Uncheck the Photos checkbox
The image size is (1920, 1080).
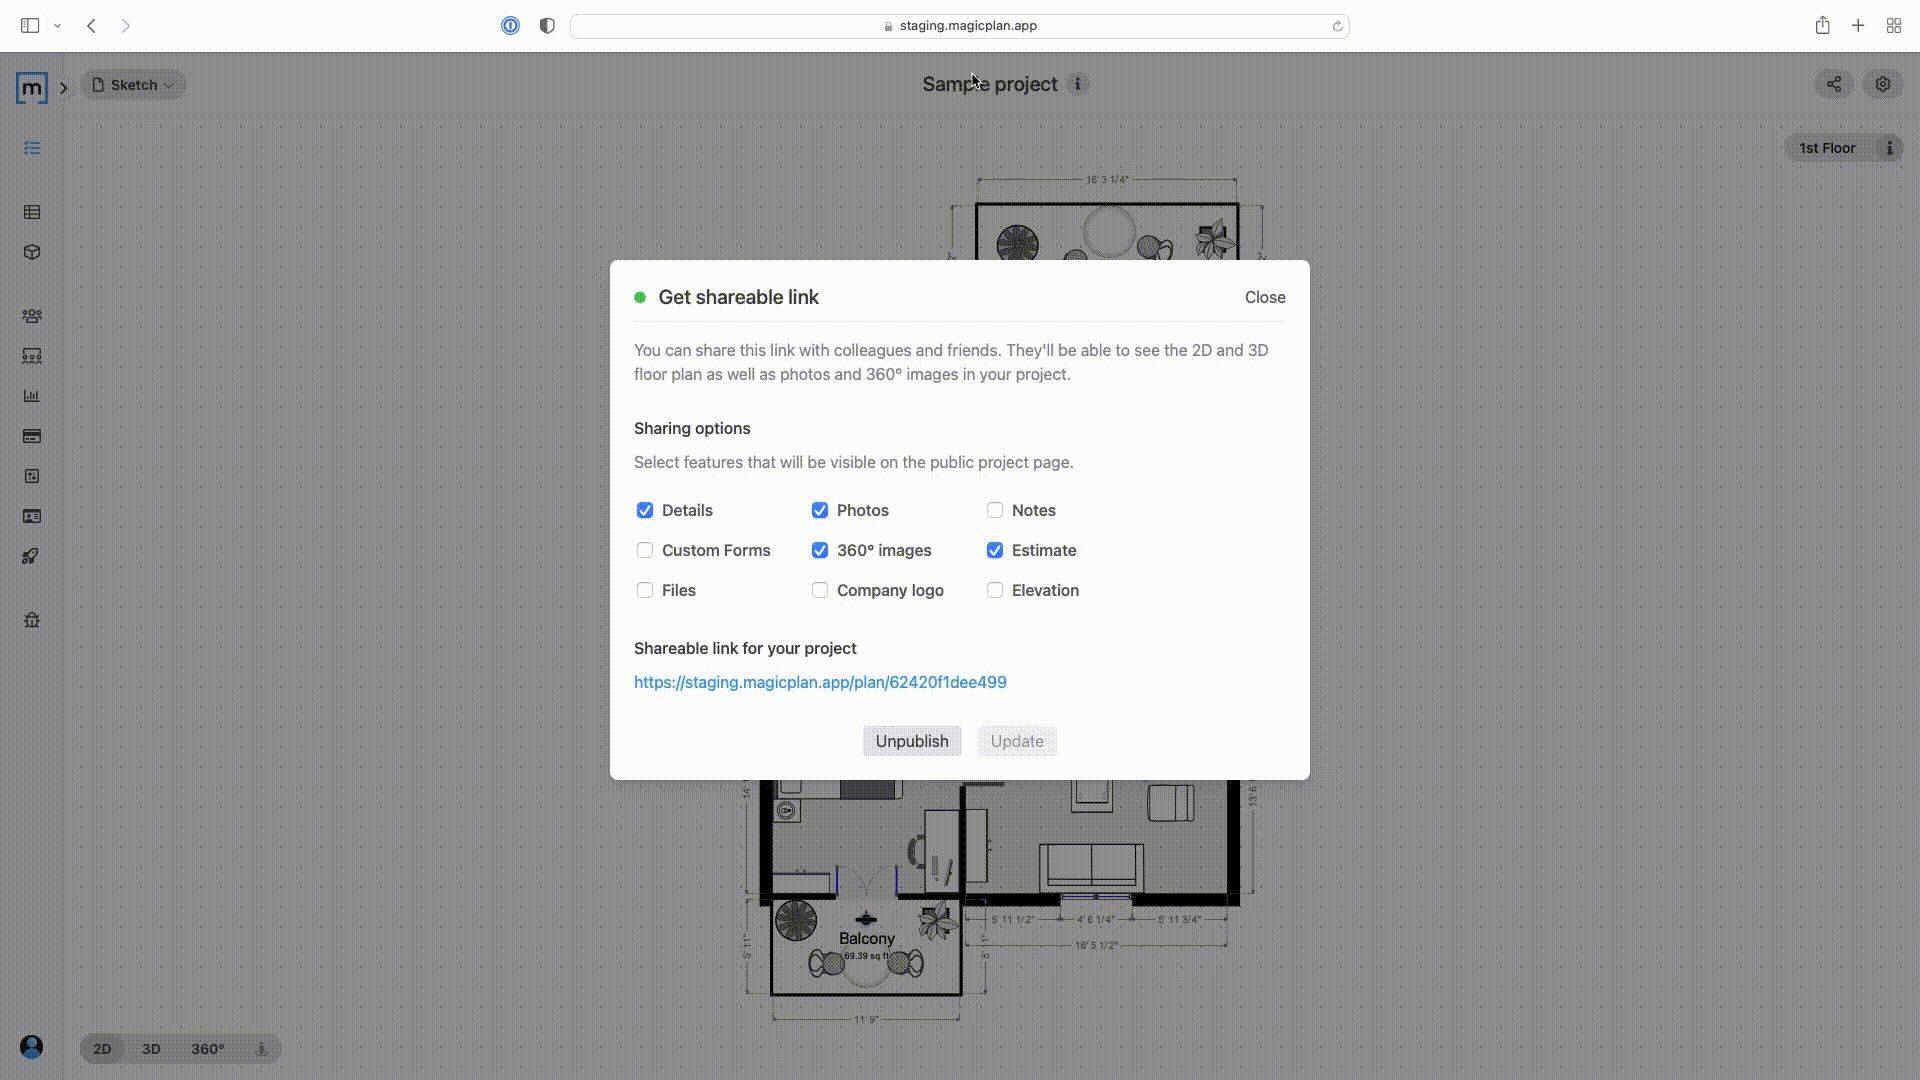point(820,510)
